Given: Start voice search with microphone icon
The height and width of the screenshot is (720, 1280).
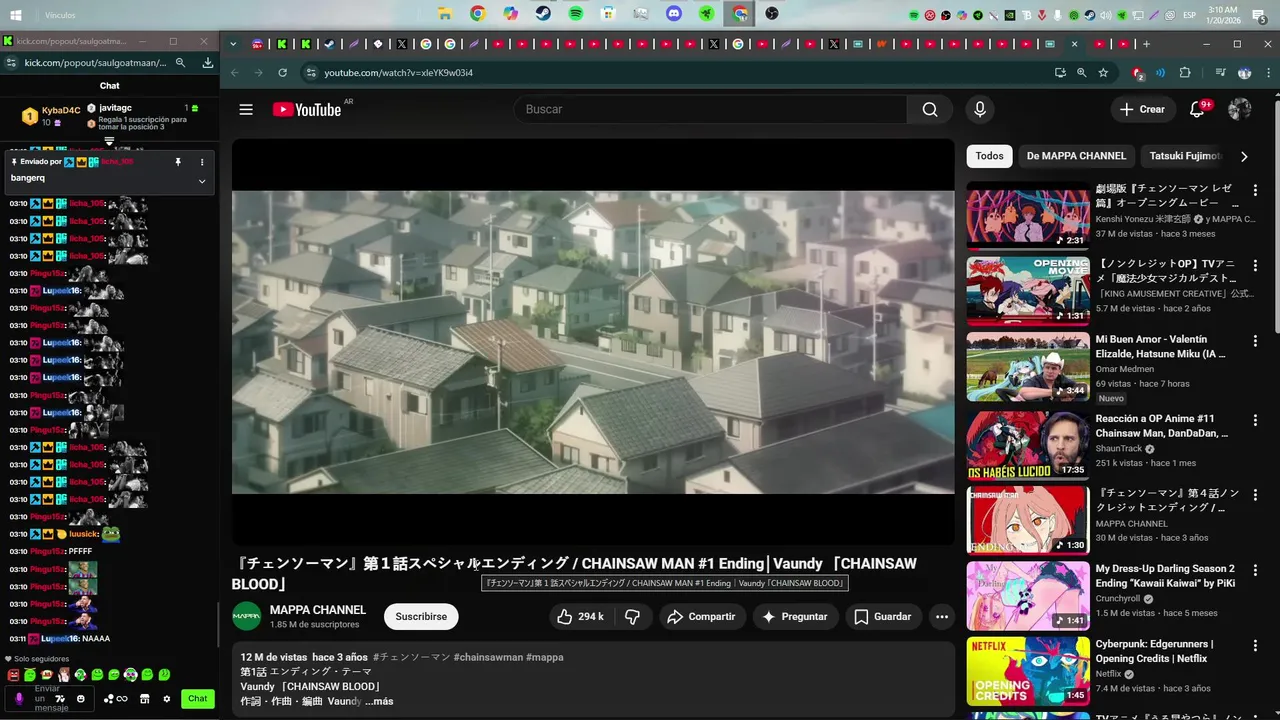Looking at the screenshot, I should pos(980,109).
